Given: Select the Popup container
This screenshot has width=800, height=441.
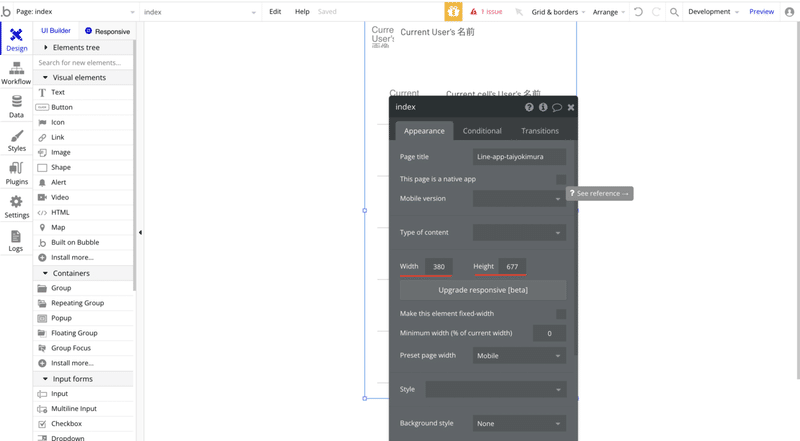Looking at the screenshot, I should pos(85,317).
